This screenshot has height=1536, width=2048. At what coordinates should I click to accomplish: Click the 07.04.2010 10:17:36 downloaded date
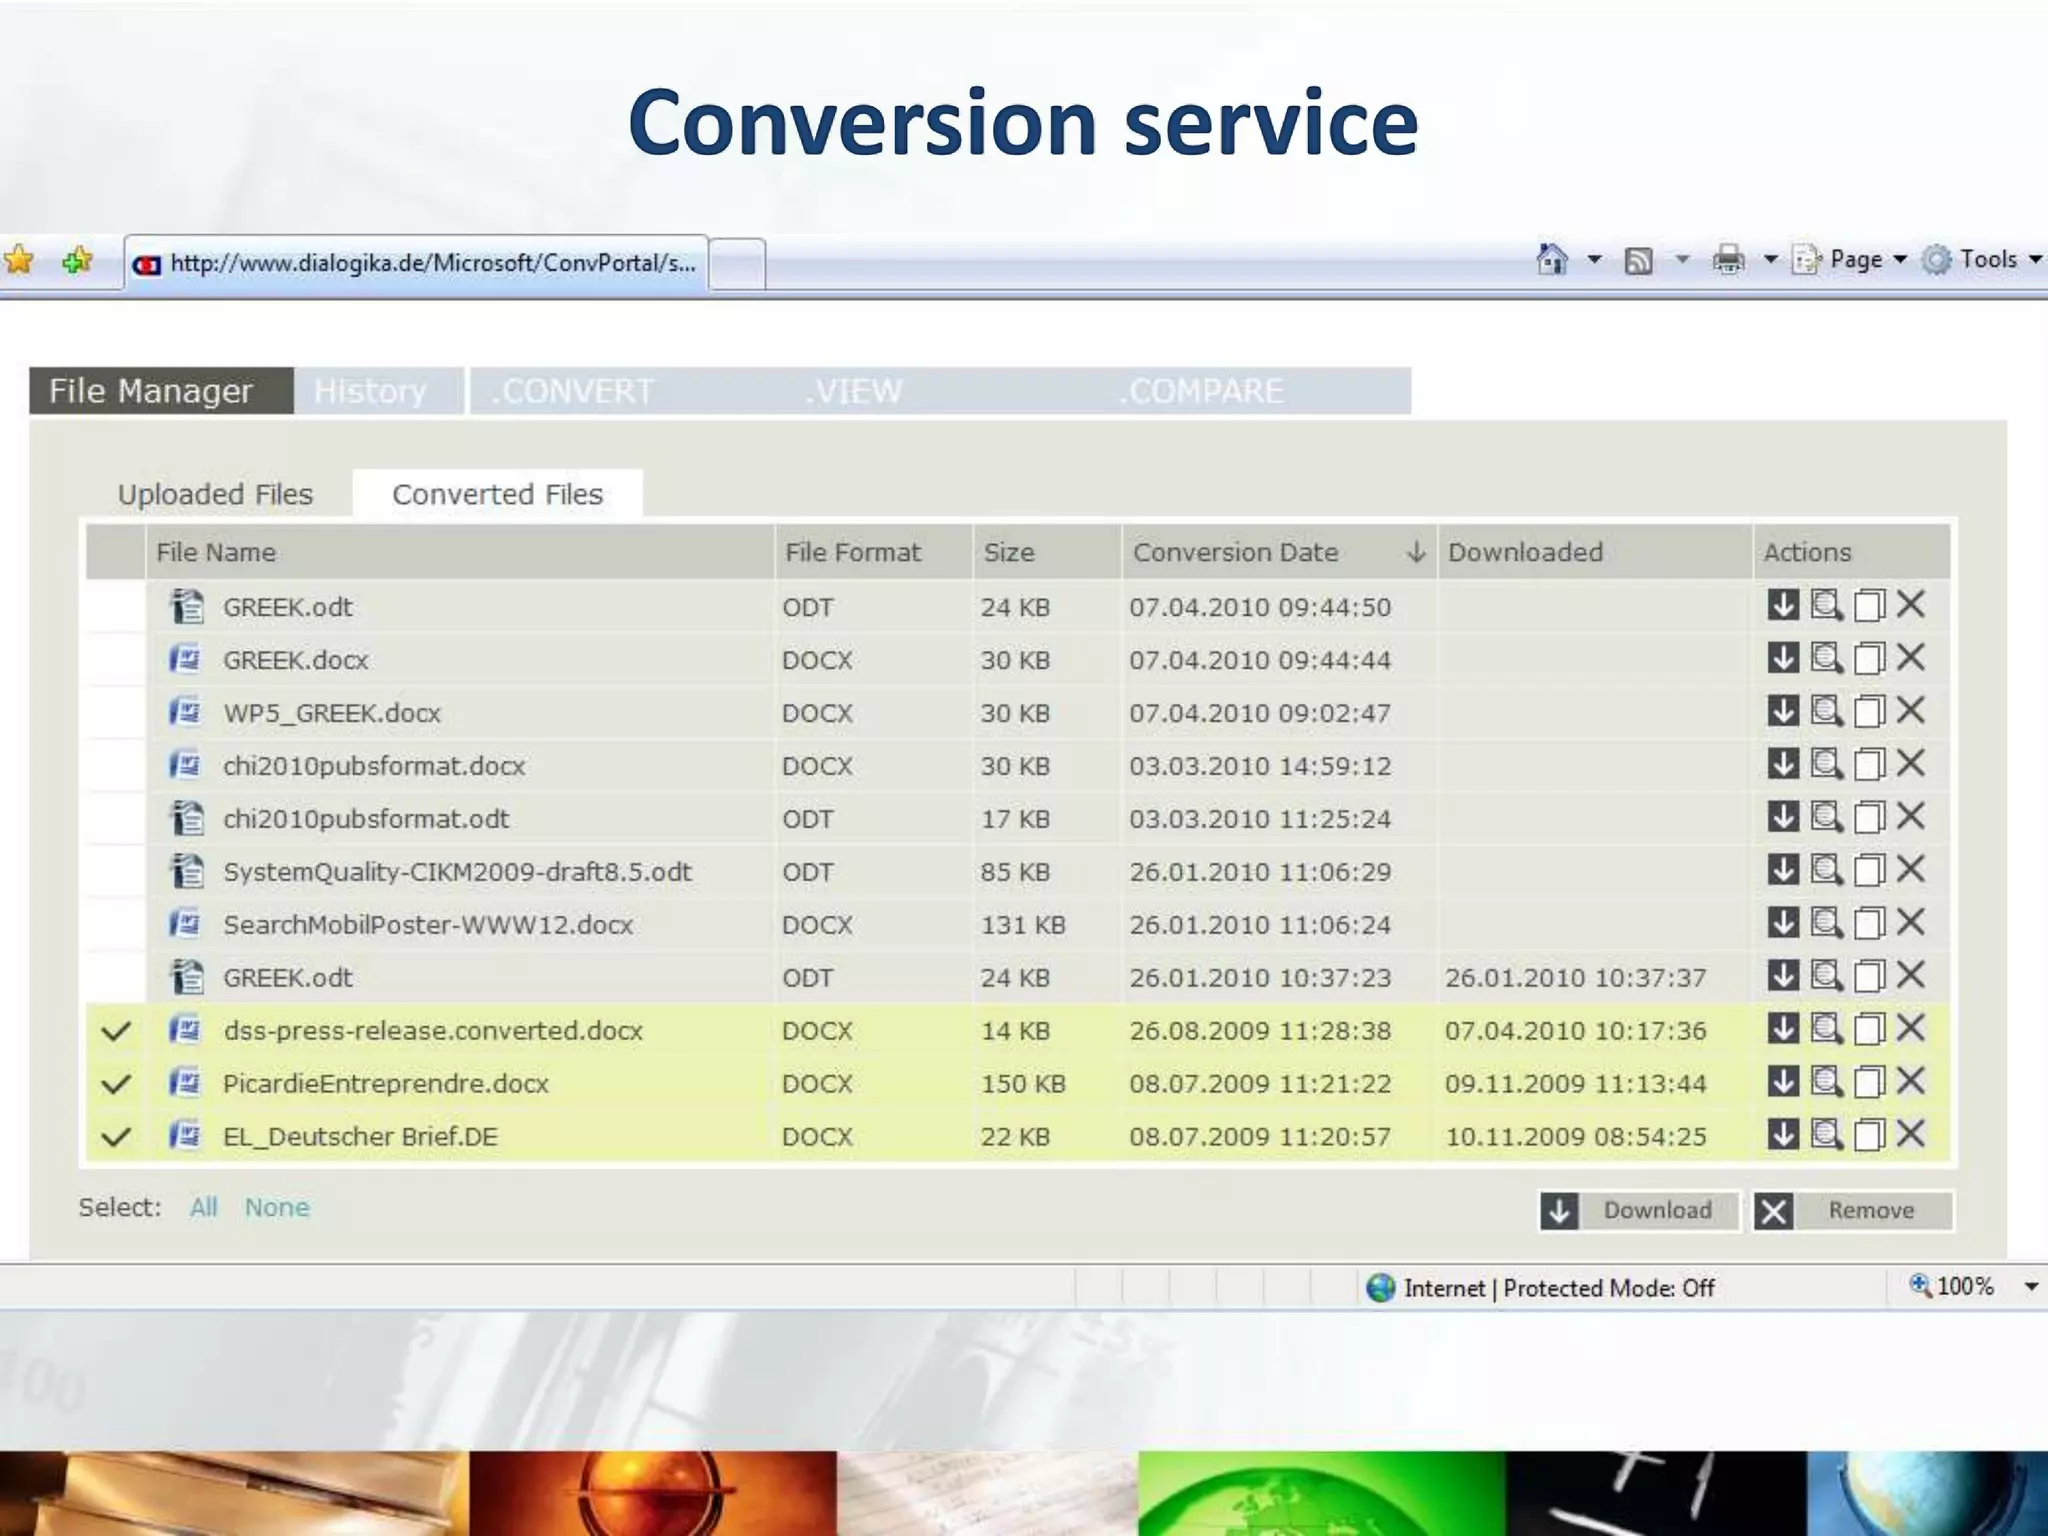tap(1575, 1030)
